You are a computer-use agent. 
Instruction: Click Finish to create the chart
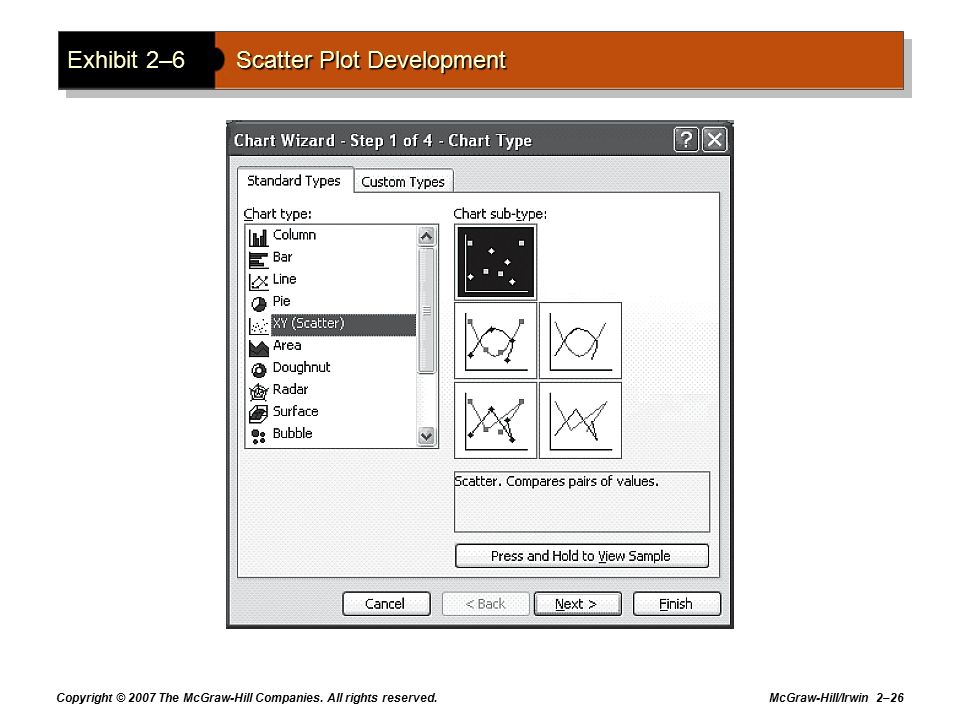[x=677, y=604]
